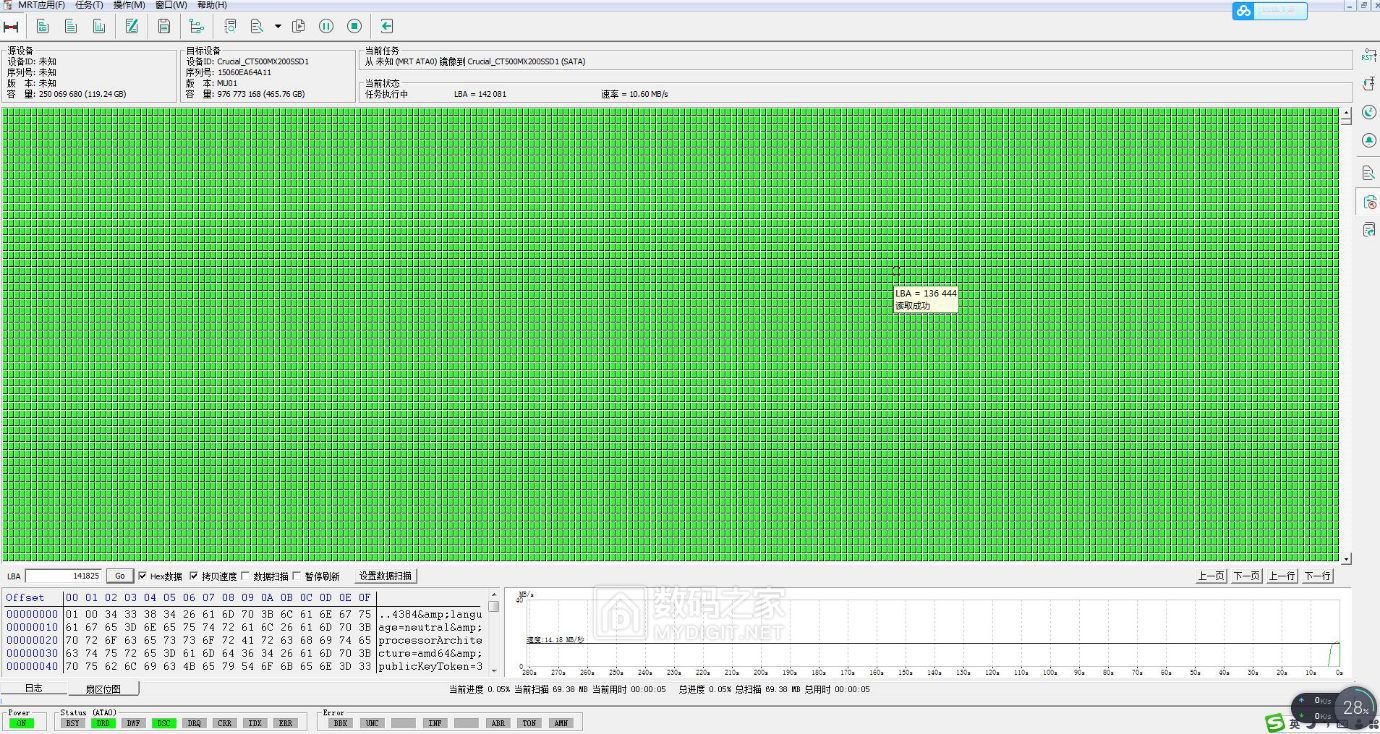Image resolution: width=1380 pixels, height=734 pixels.
Task: Click the 下一页 next page button
Action: [1246, 576]
